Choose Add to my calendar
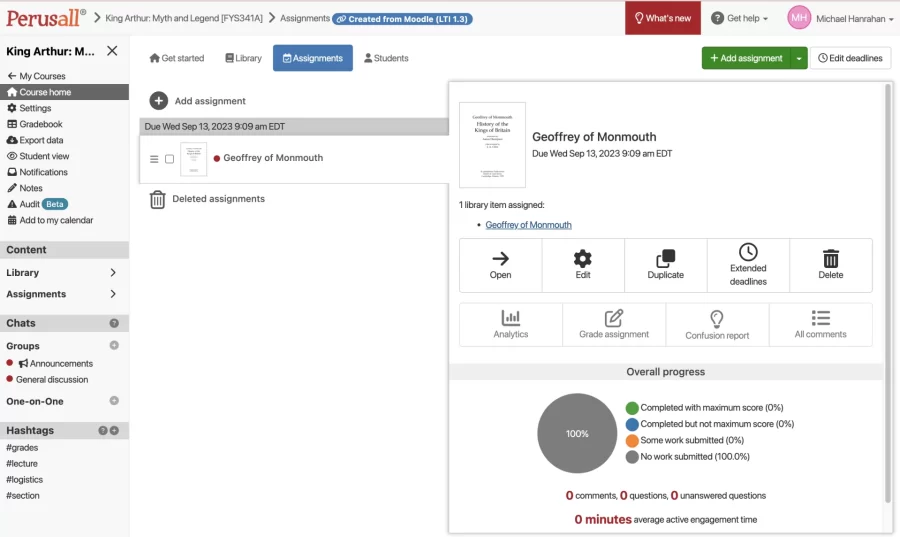This screenshot has height=537, width=900. click(x=50, y=220)
